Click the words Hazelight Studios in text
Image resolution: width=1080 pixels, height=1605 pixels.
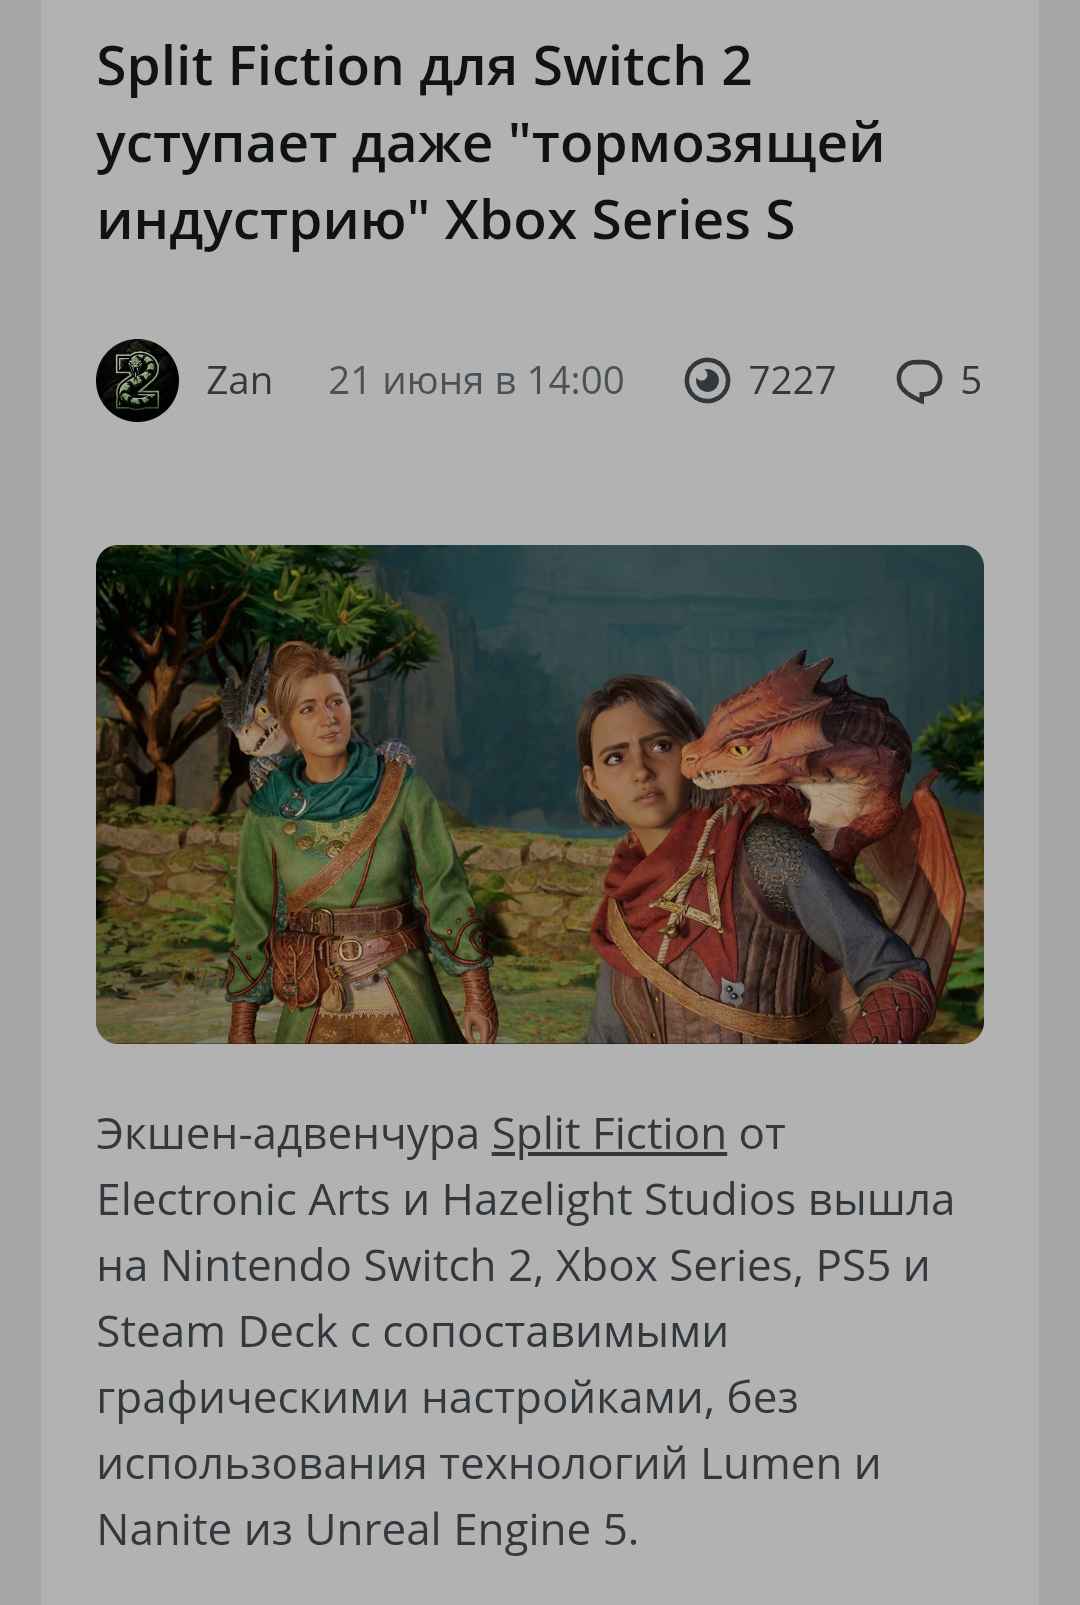pos(619,1200)
